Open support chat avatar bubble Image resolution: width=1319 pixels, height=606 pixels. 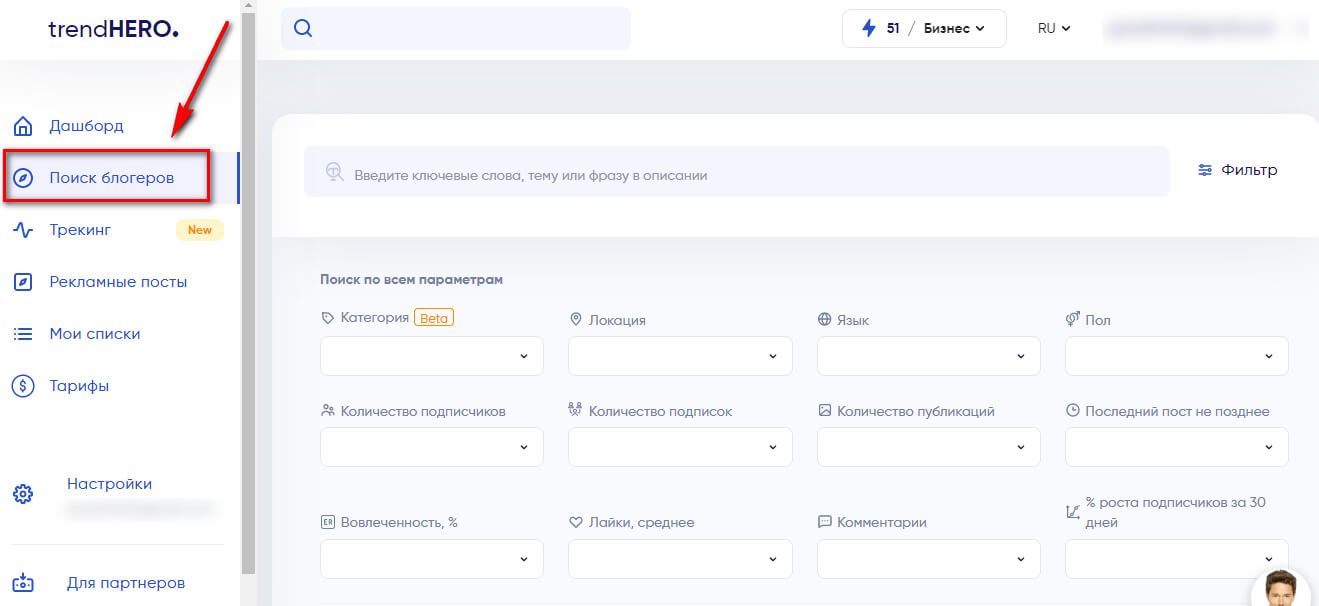click(x=1281, y=589)
